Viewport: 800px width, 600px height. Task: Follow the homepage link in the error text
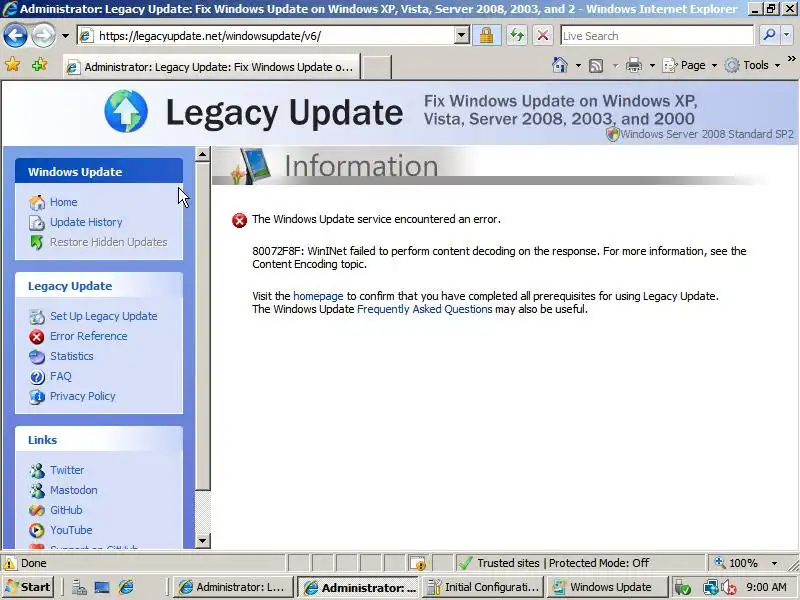click(x=318, y=296)
